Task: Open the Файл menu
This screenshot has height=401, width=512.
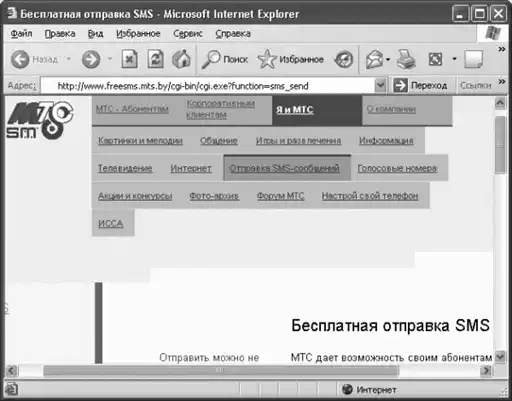Action: (21, 33)
